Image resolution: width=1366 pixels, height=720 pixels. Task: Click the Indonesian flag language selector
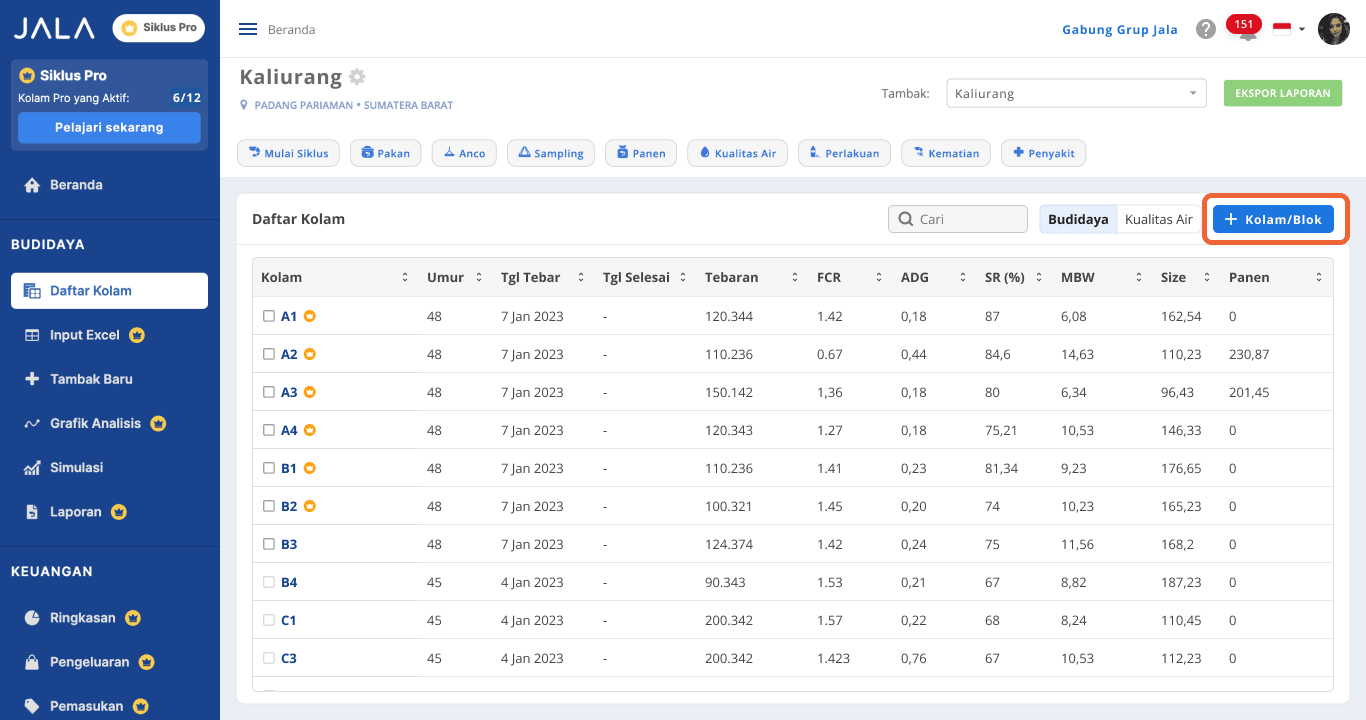click(1289, 29)
